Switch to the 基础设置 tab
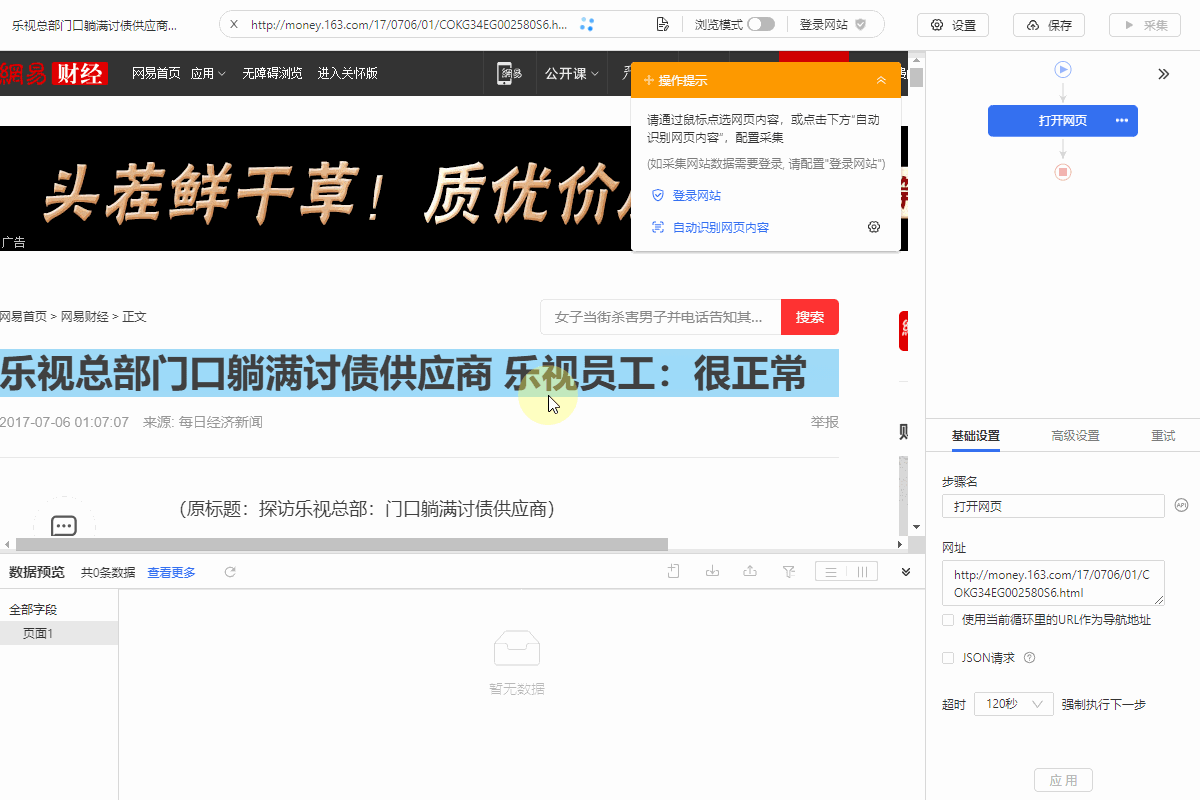Image resolution: width=1200 pixels, height=800 pixels. tap(975, 436)
